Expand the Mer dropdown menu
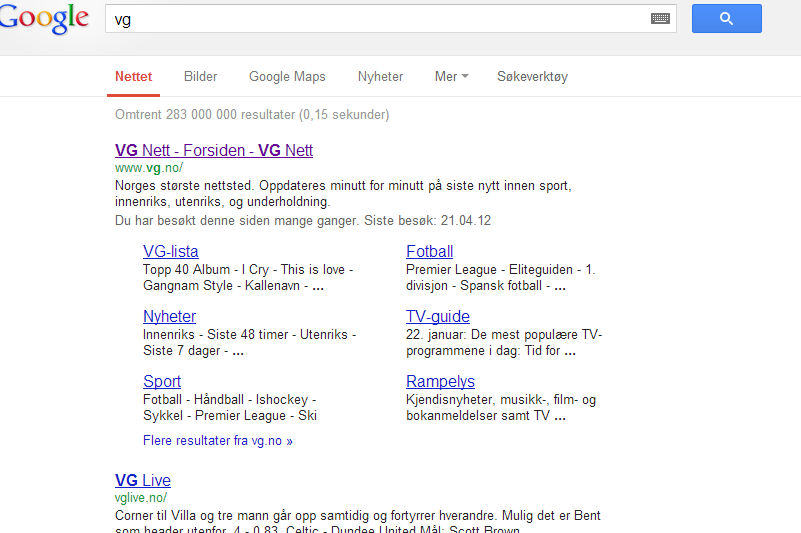The image size is (801, 533). click(451, 77)
